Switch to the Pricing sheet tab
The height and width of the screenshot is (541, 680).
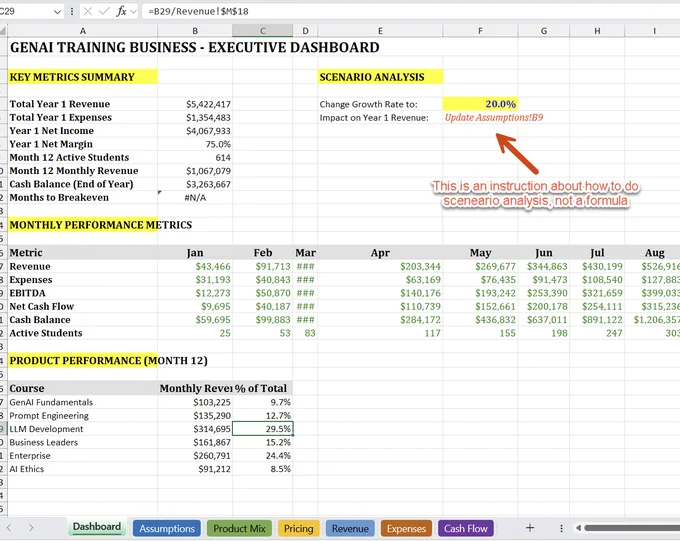click(298, 528)
